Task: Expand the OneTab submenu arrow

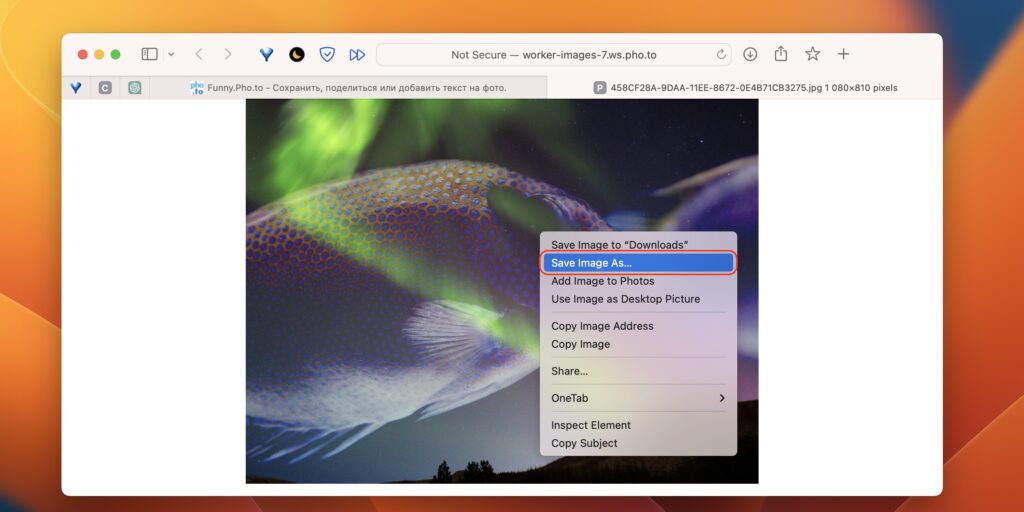Action: click(722, 398)
